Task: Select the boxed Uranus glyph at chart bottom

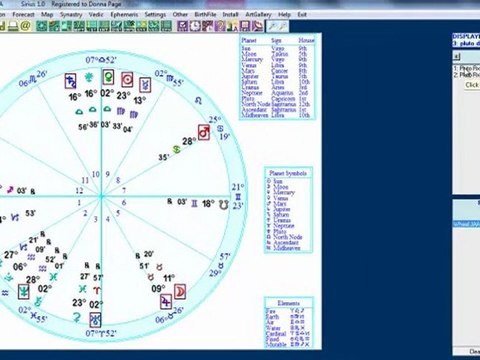Action: click(x=95, y=320)
